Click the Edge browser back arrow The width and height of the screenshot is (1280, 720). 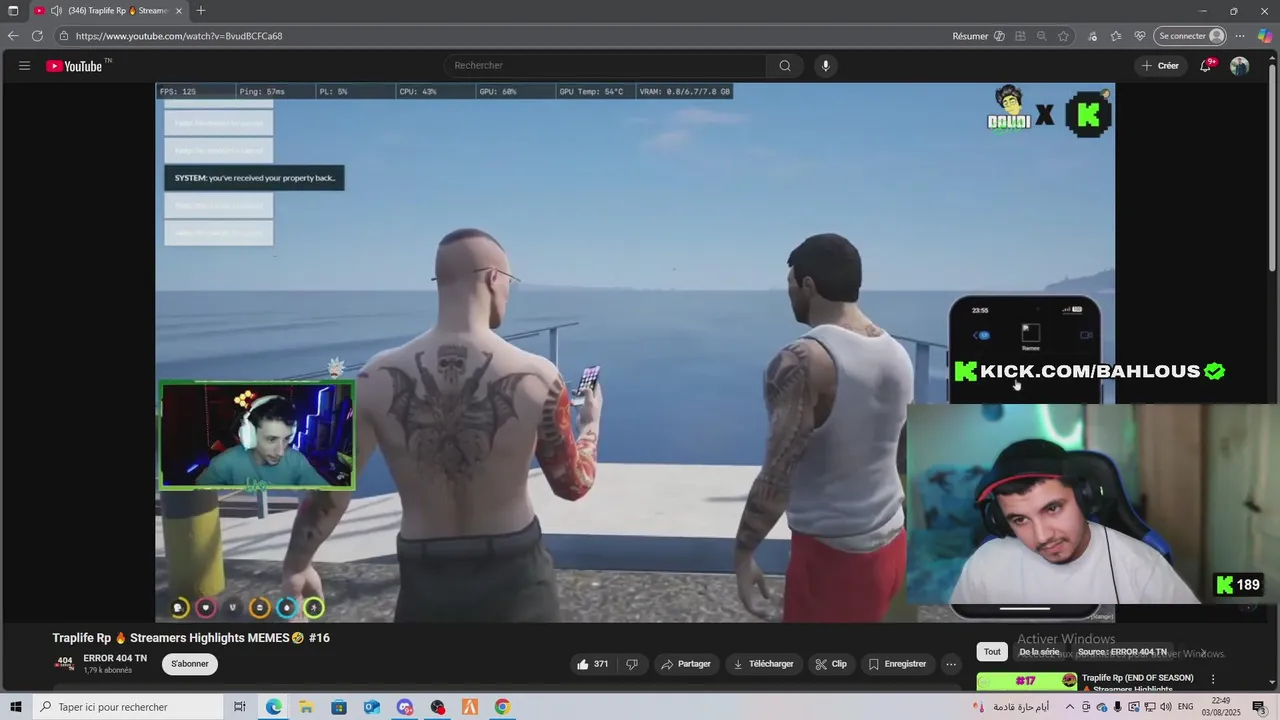[x=13, y=36]
